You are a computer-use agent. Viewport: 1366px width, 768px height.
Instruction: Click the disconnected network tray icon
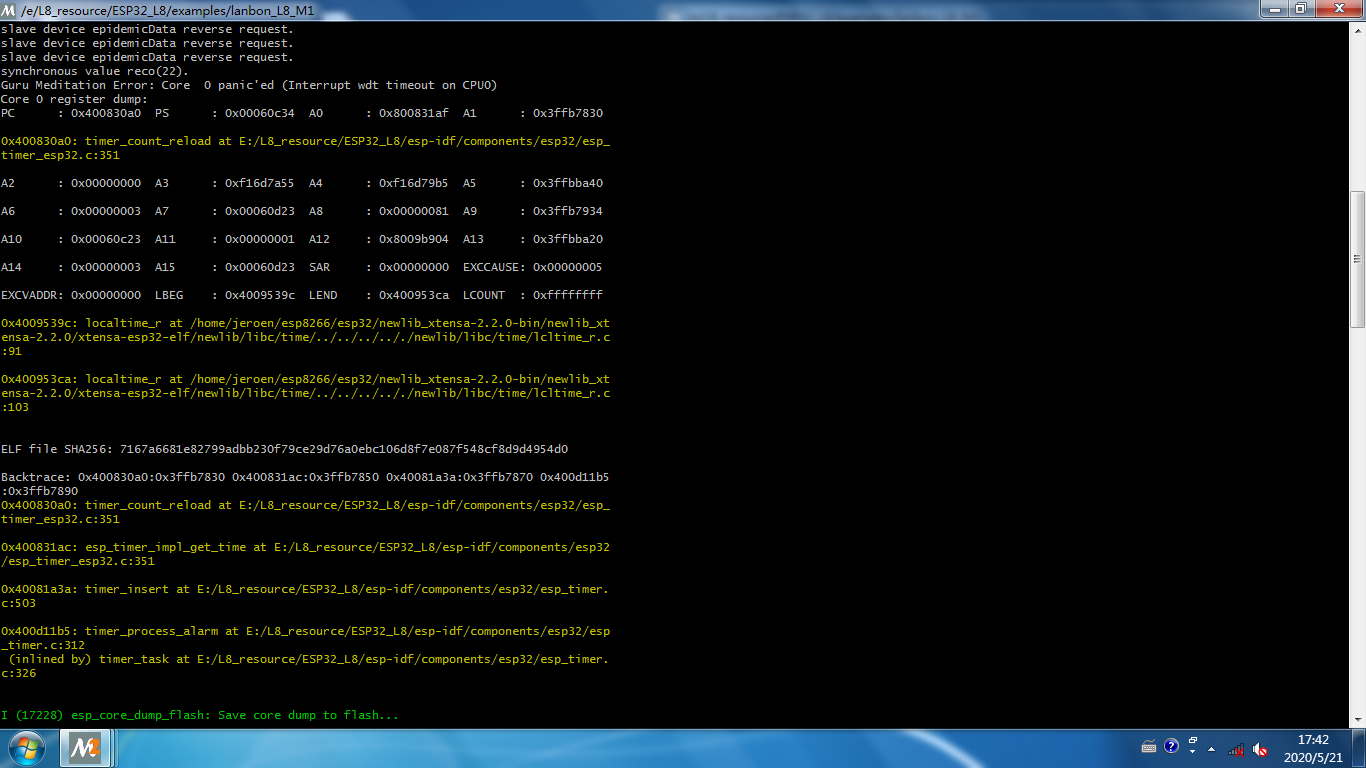click(x=1236, y=749)
